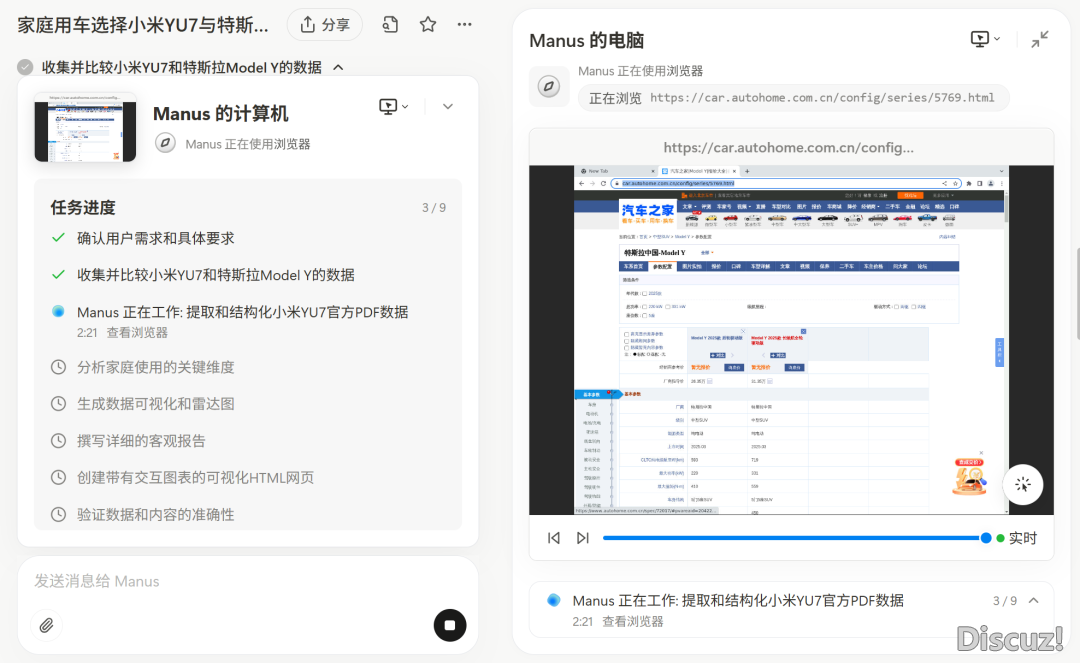The width and height of the screenshot is (1080, 663).
Task: Shrink the Manus 的电脑 panel with collapse arrows
Action: [x=1040, y=39]
